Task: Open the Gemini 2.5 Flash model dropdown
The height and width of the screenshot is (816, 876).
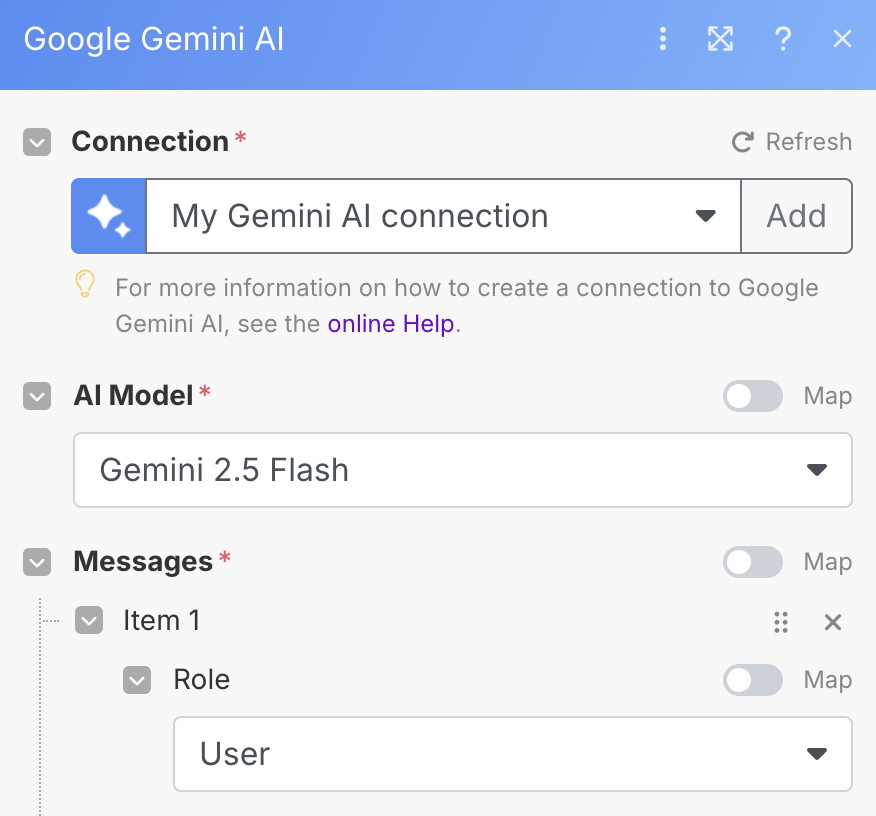Action: (x=463, y=470)
